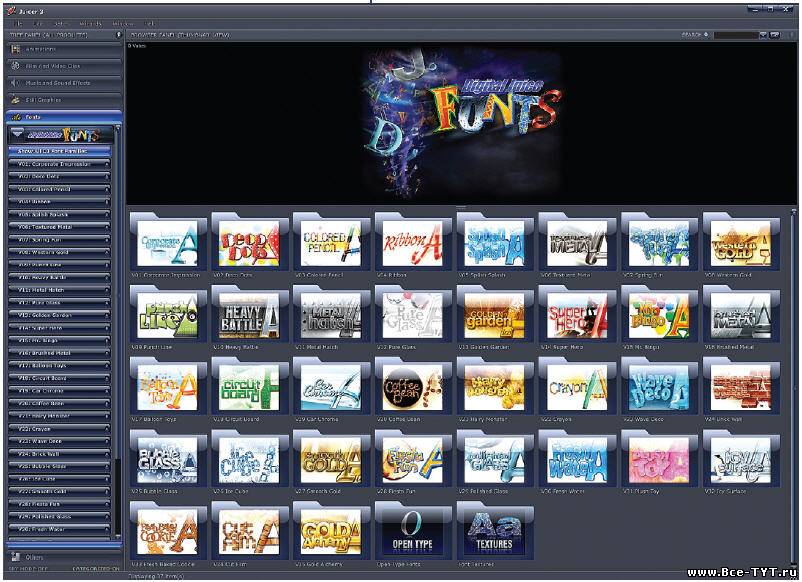Expand arrow on V08: Western Gold row
Screen dimensions: 802x582
click(106, 252)
